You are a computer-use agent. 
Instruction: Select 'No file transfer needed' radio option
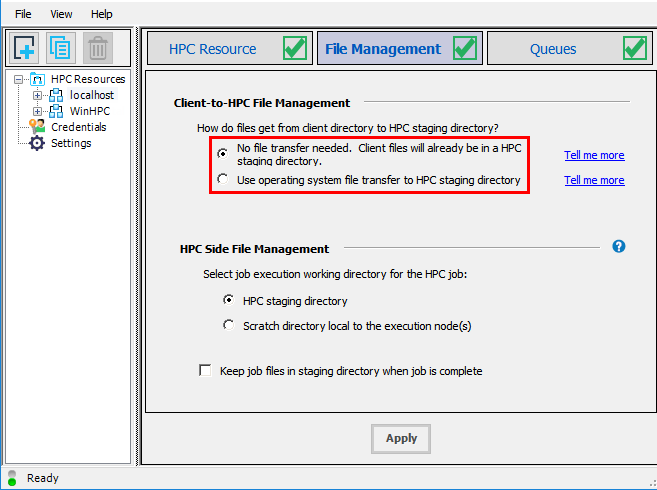pyautogui.click(x=222, y=153)
